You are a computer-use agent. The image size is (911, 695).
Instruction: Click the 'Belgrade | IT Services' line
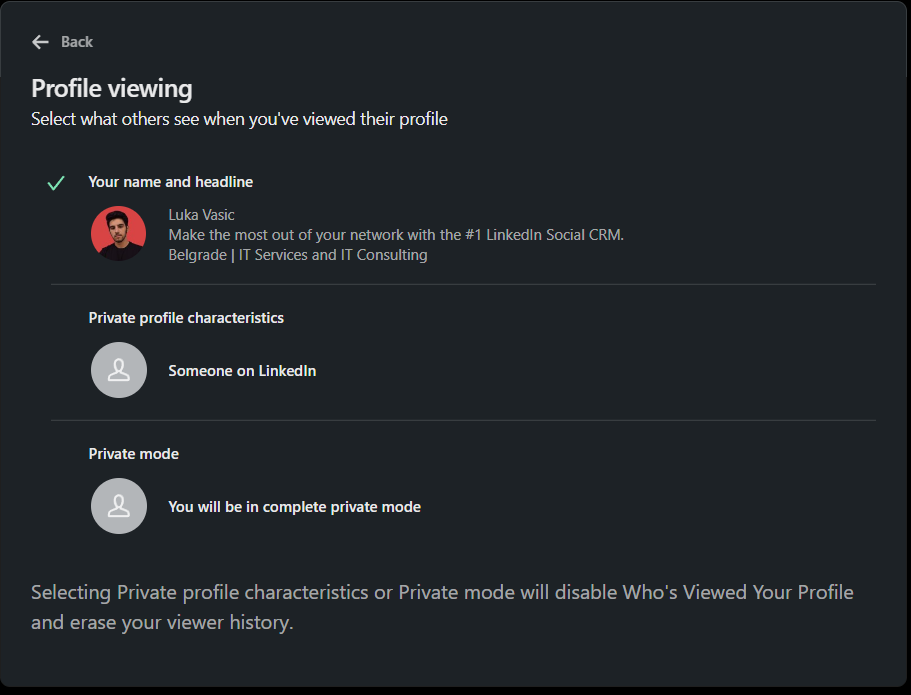(x=297, y=255)
